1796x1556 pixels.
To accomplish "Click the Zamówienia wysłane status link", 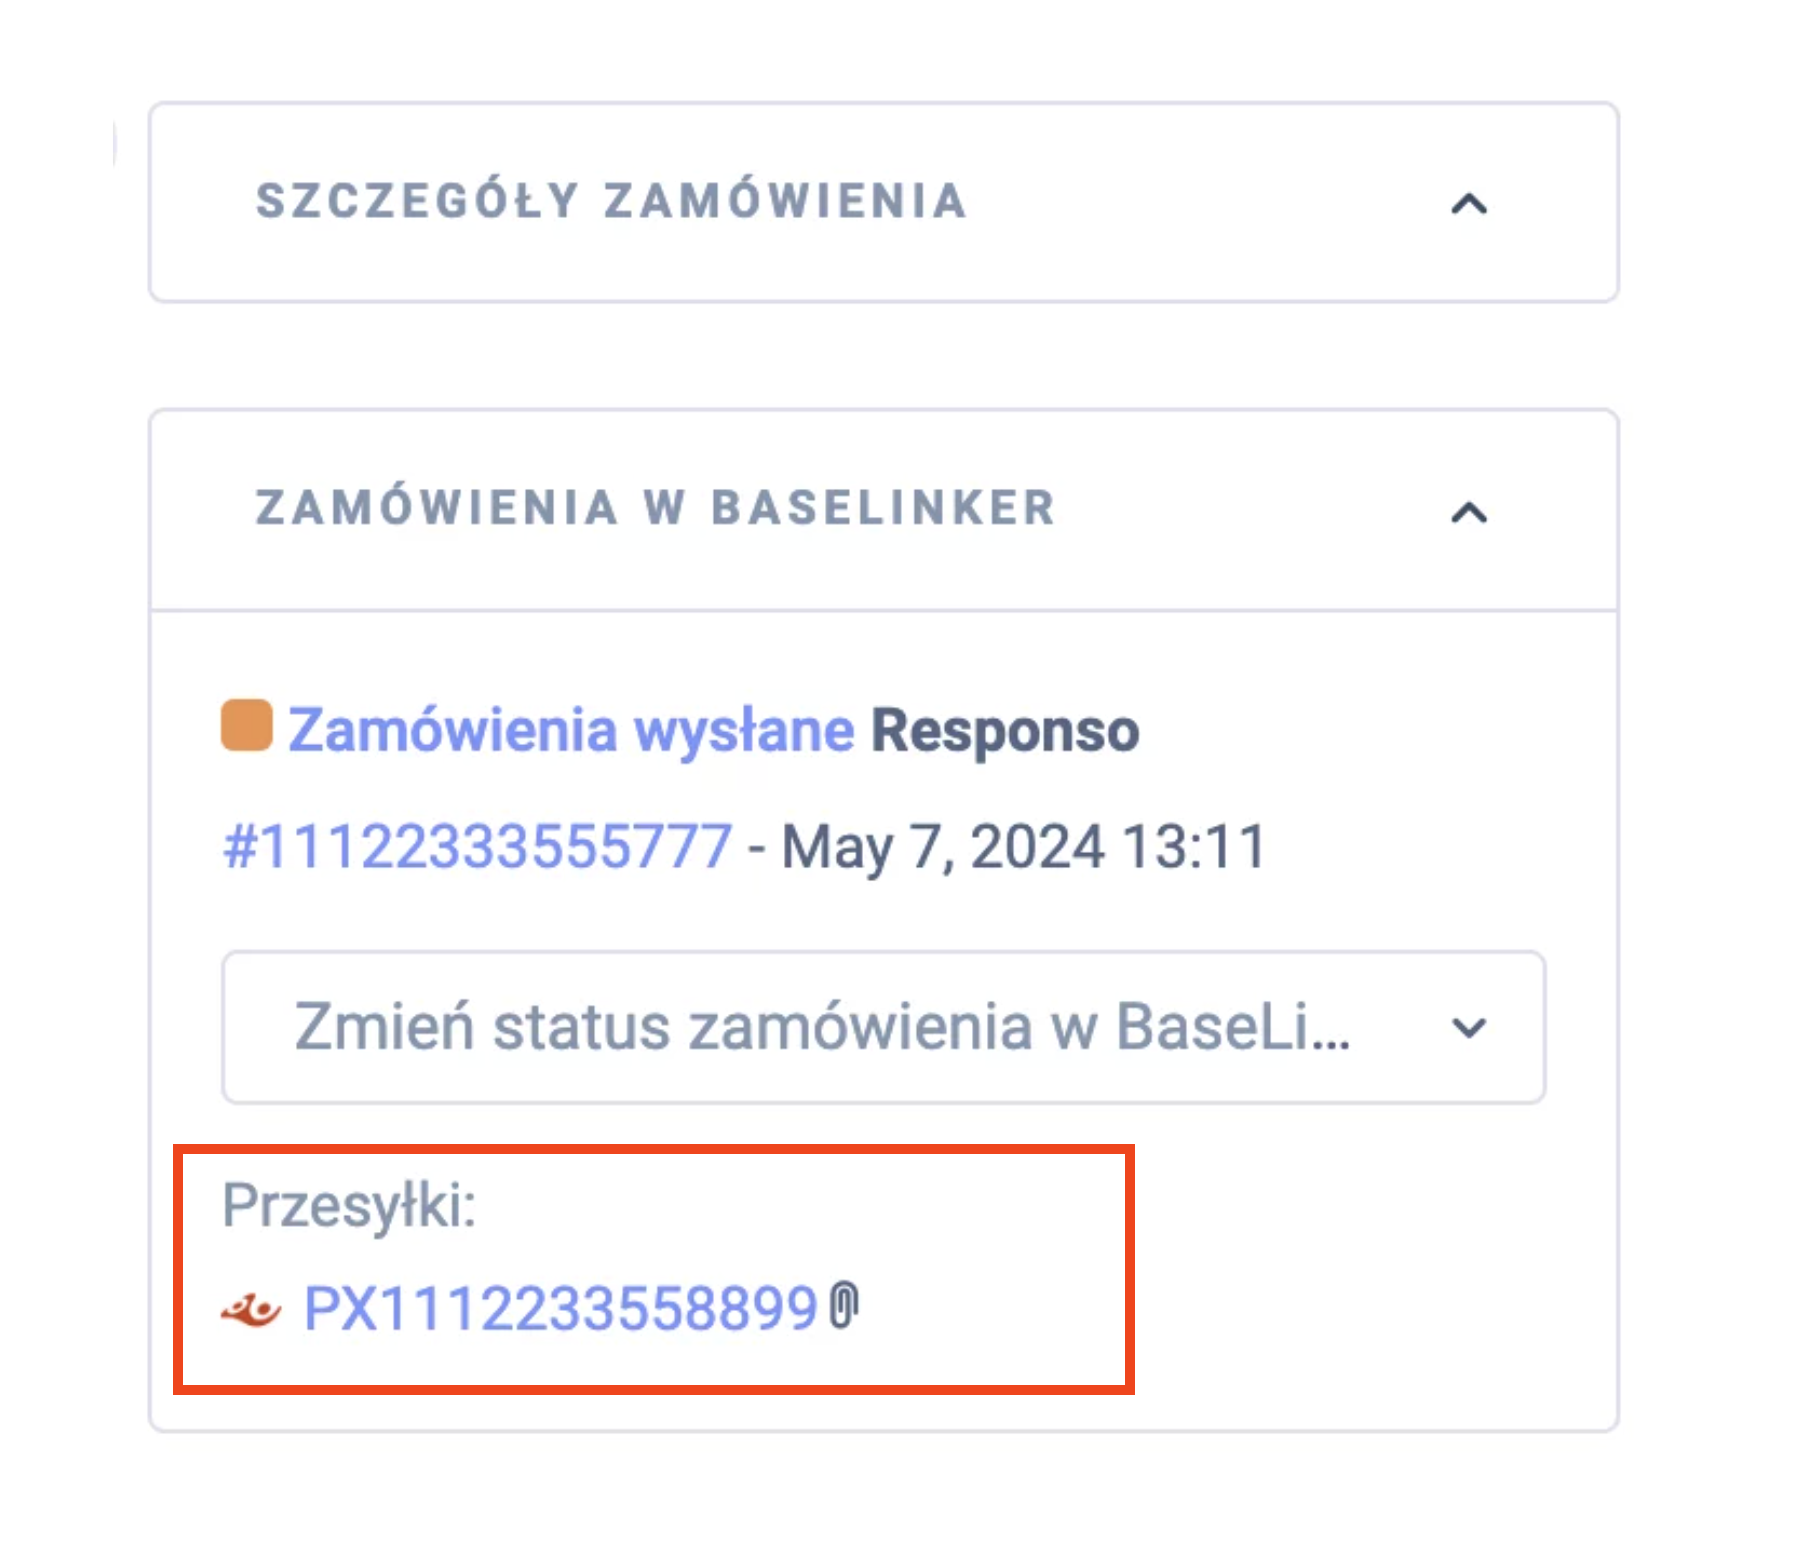I will click(x=570, y=729).
